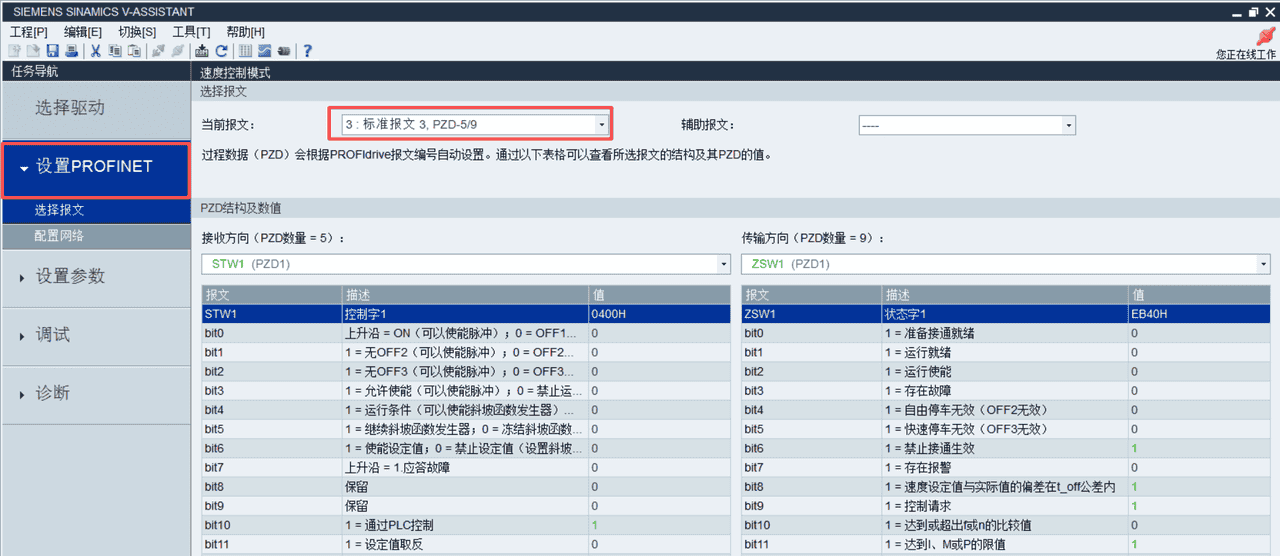This screenshot has height=556, width=1280.
Task: Click the receive table 报文 column header
Action: (271, 295)
